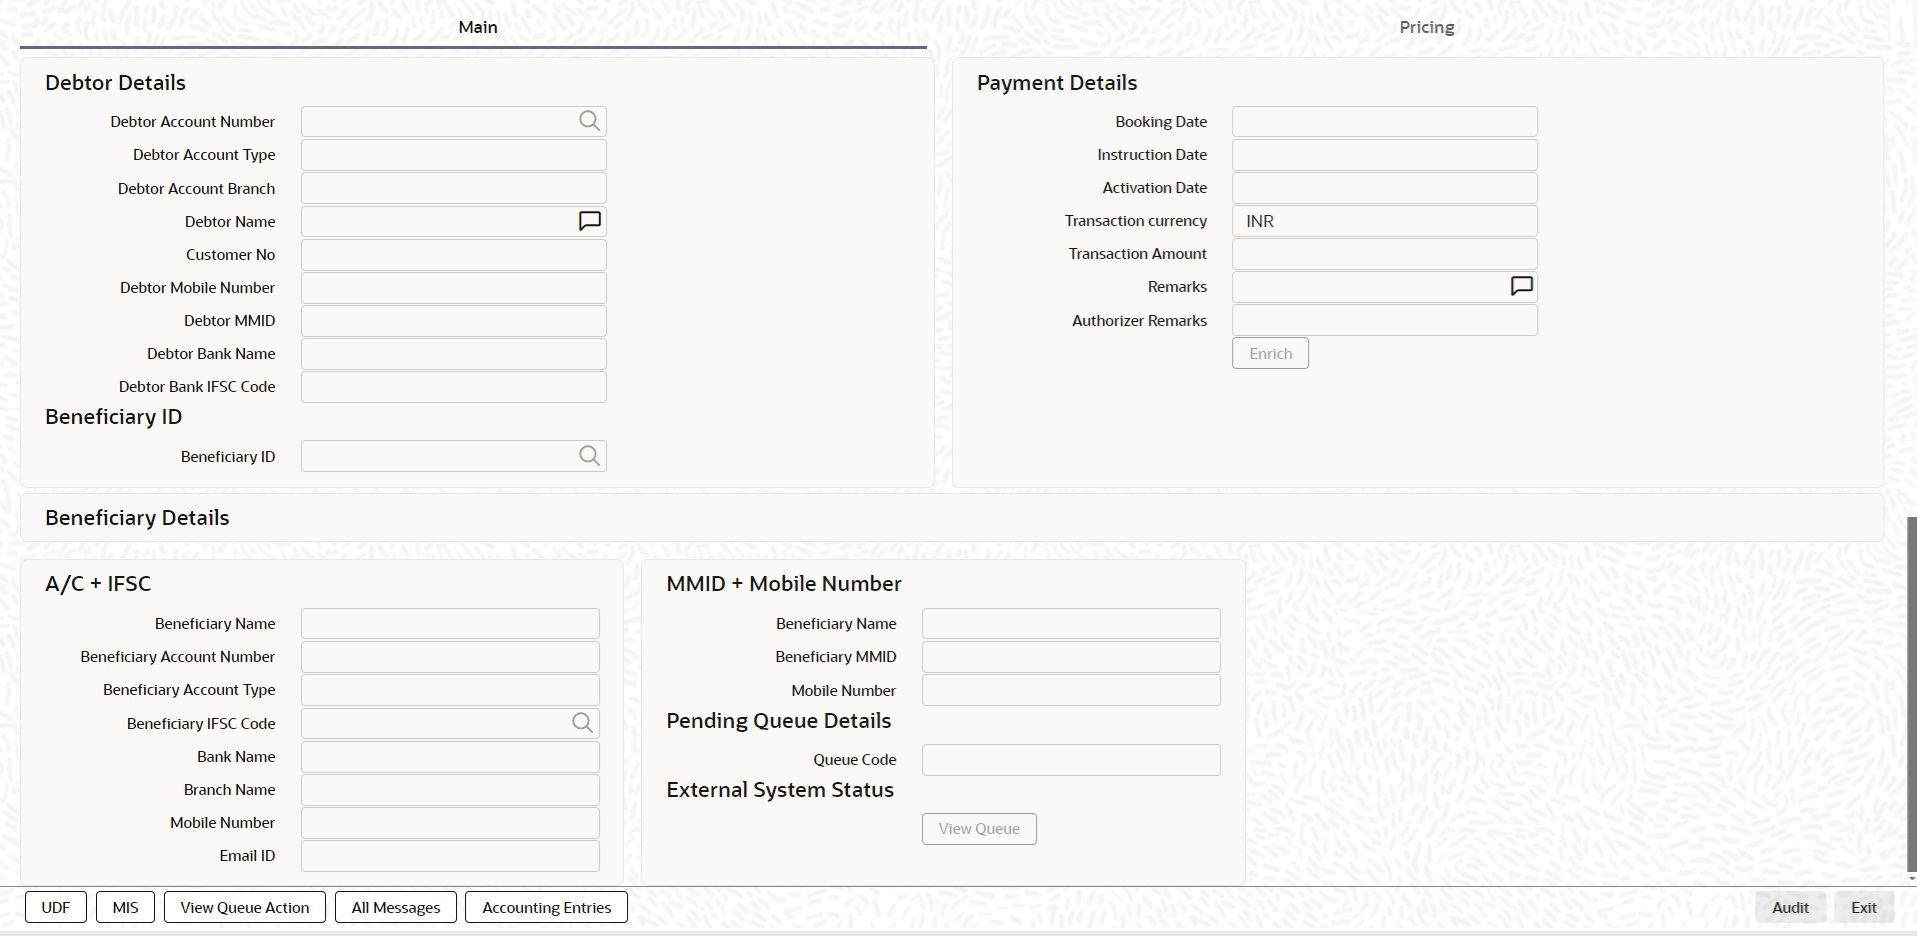Open the UDF sub-screen
This screenshot has height=936, width=1917.
[56, 908]
